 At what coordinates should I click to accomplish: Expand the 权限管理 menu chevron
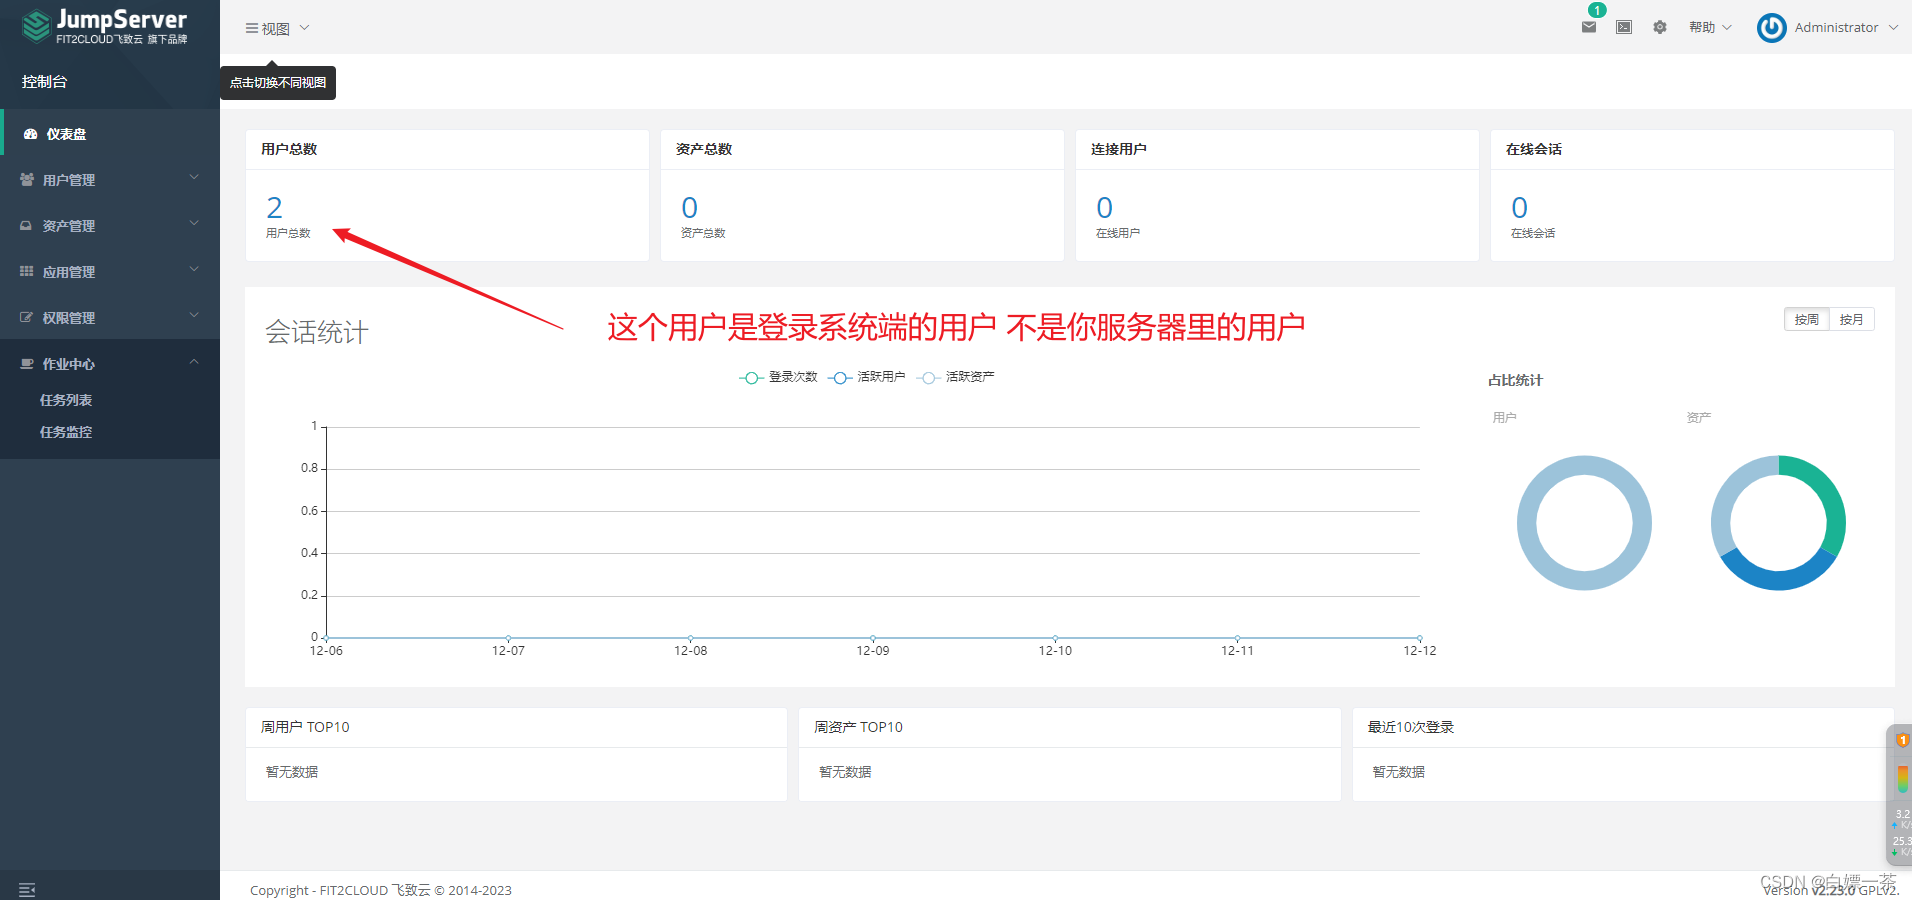point(194,315)
